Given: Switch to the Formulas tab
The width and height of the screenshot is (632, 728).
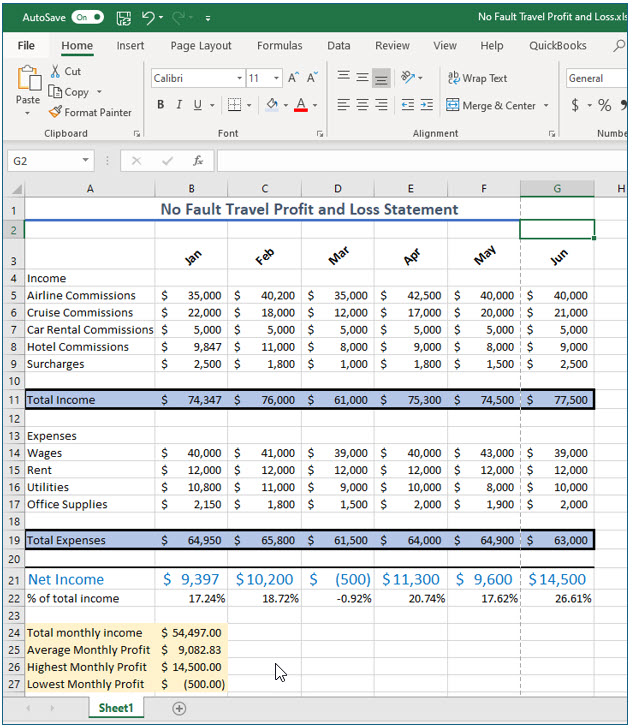Looking at the screenshot, I should coord(280,46).
